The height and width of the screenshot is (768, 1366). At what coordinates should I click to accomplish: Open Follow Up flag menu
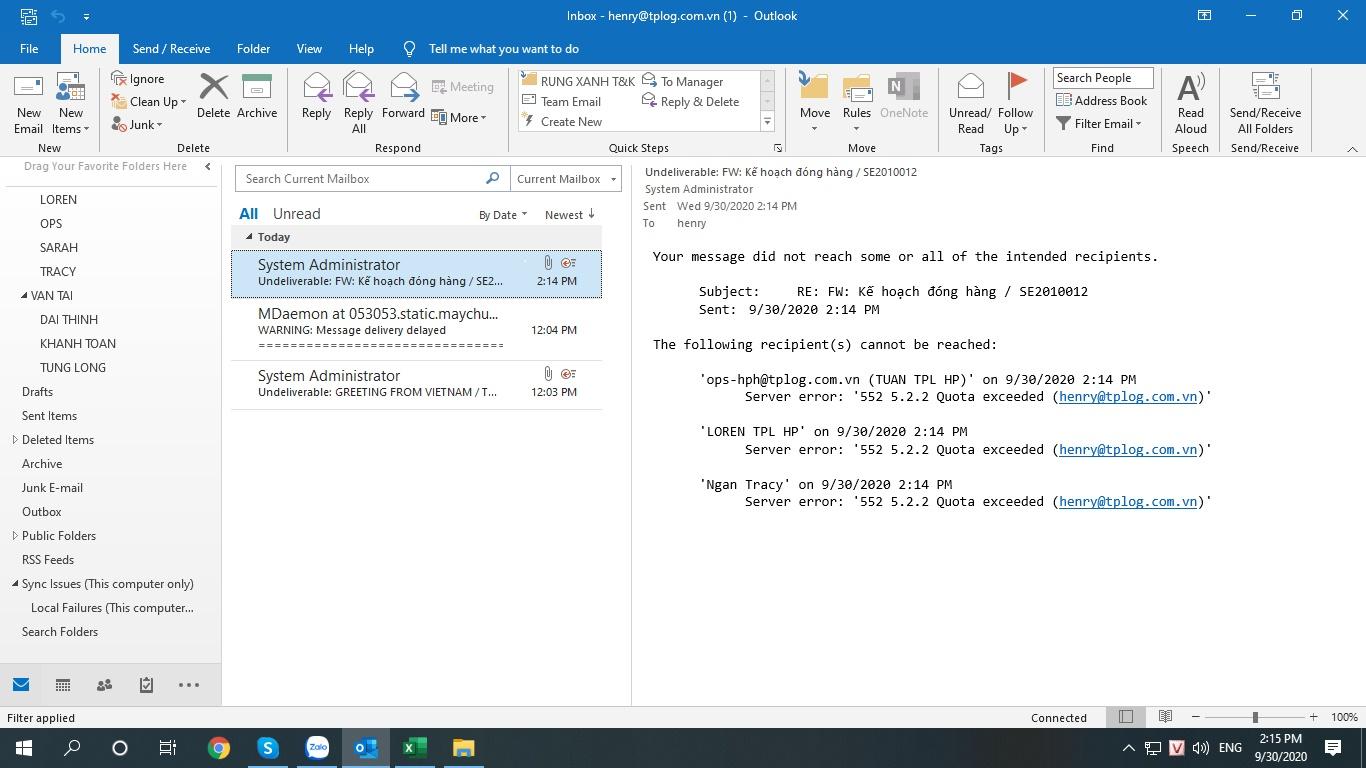1015,103
